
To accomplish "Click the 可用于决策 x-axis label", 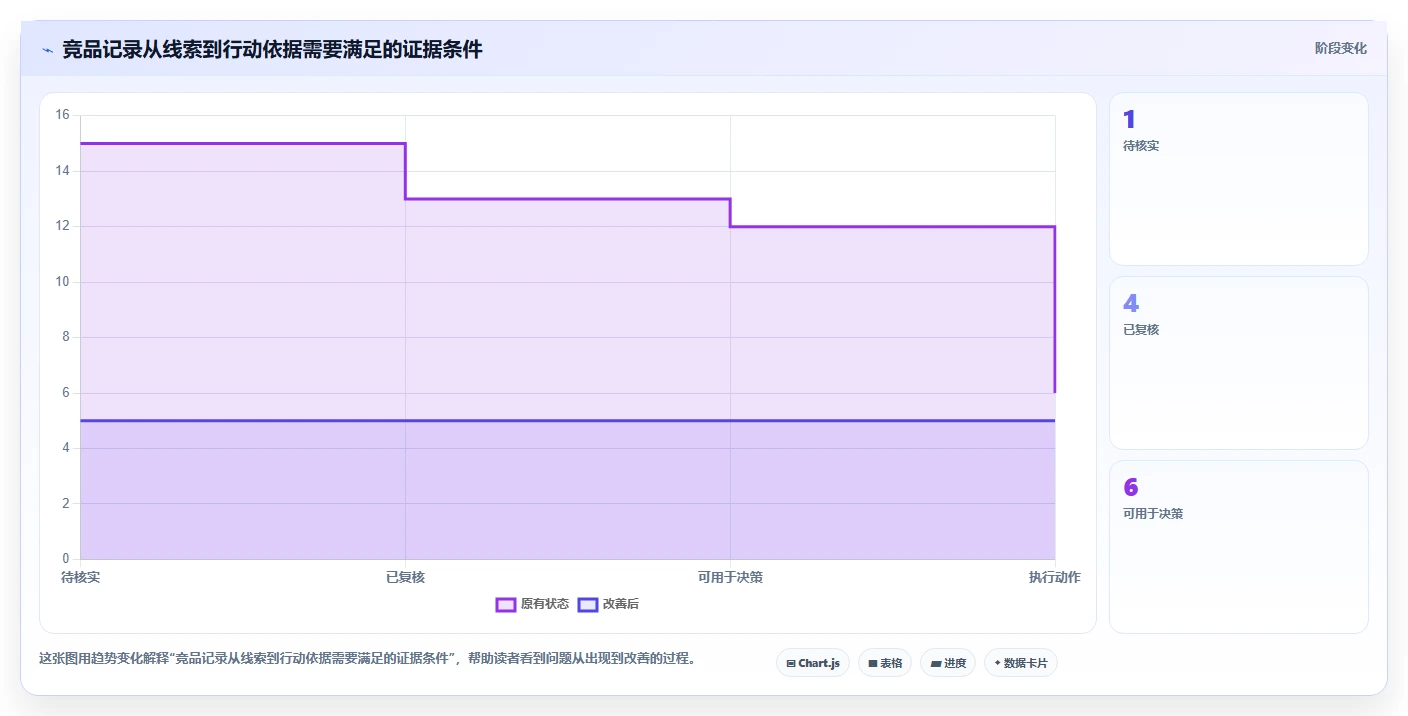I will [730, 577].
